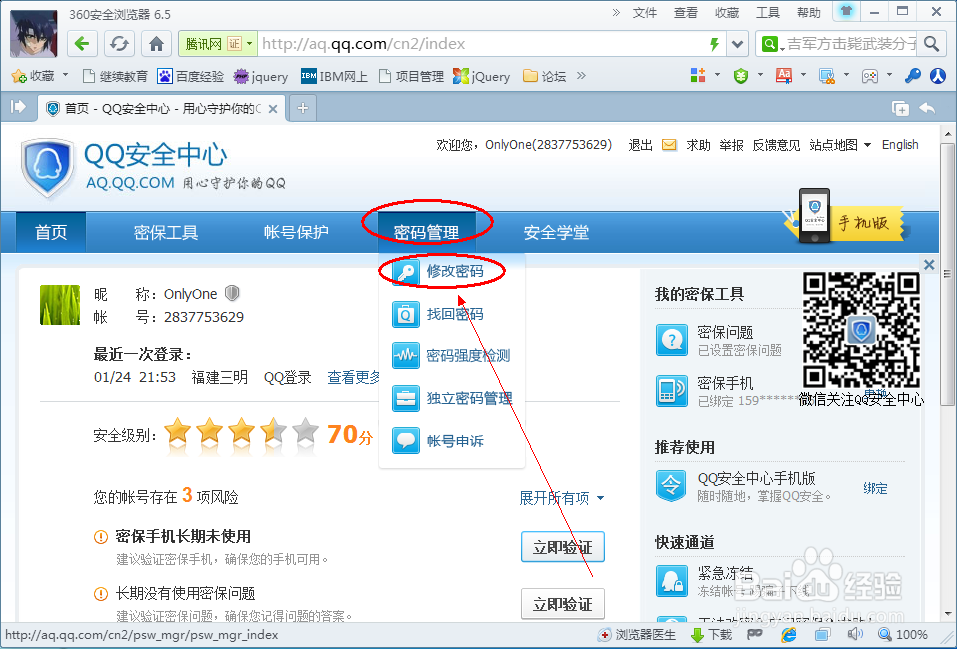Open the 继续教育 bookmark
This screenshot has height=649, width=957.
pos(115,76)
